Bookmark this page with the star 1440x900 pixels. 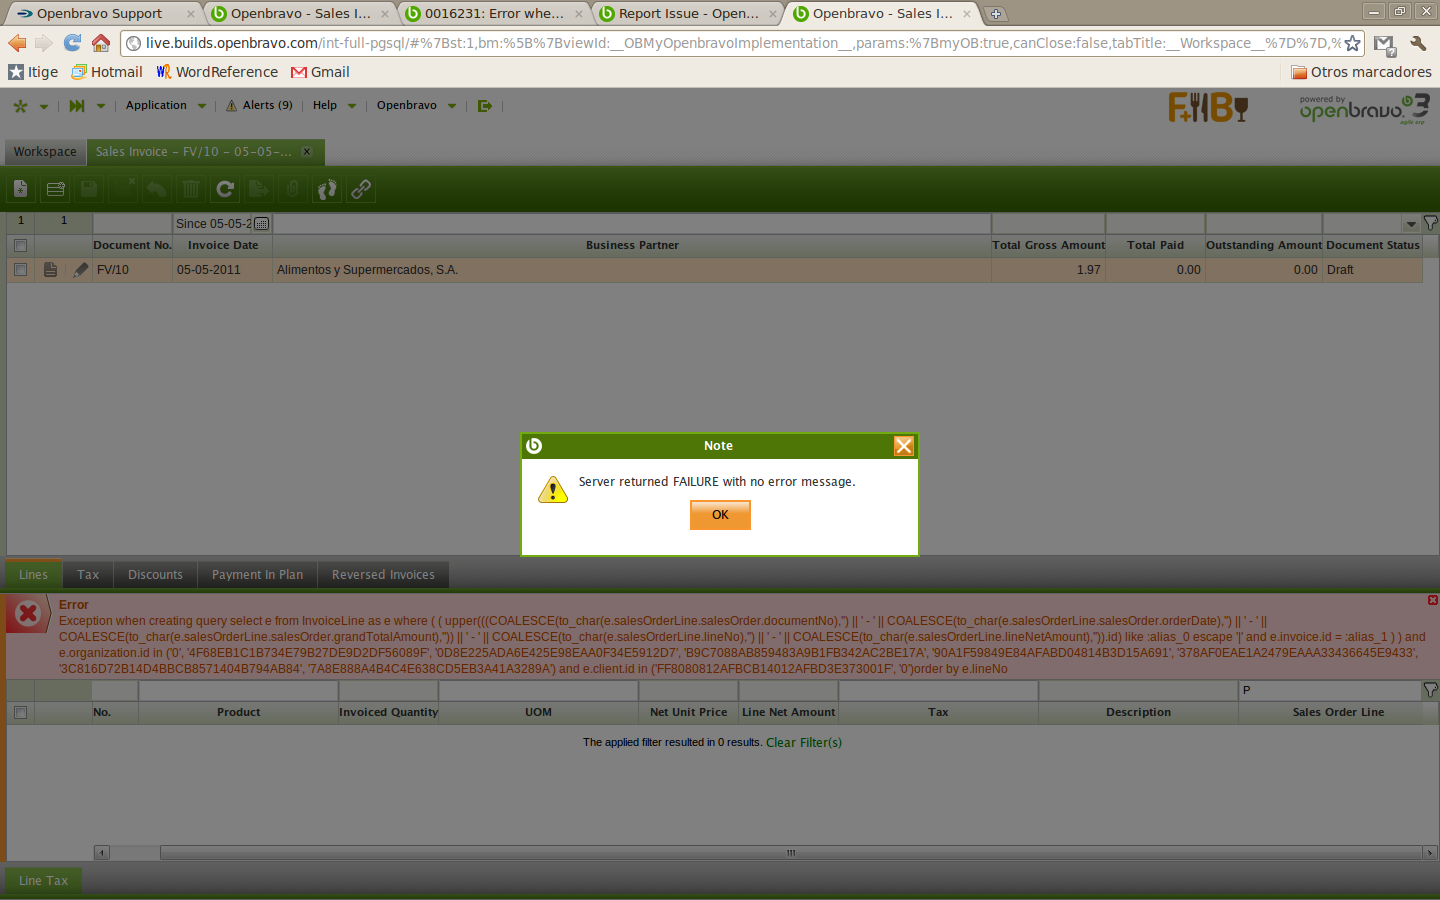pos(1352,43)
